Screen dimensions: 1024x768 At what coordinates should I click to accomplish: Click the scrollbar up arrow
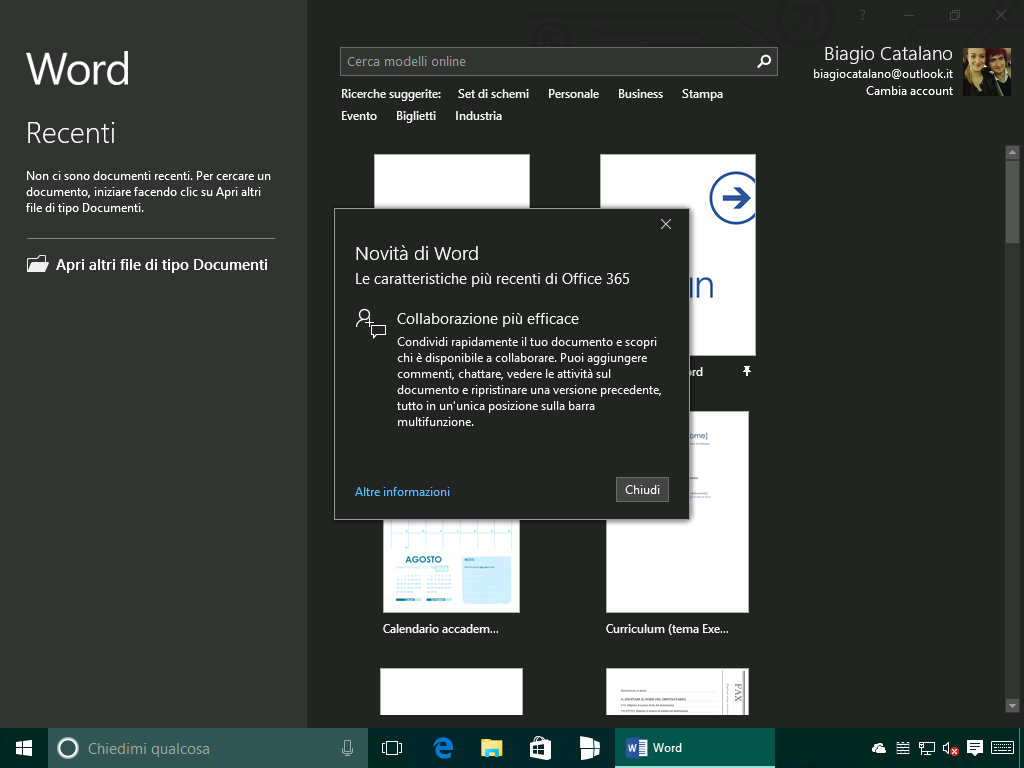[1012, 152]
